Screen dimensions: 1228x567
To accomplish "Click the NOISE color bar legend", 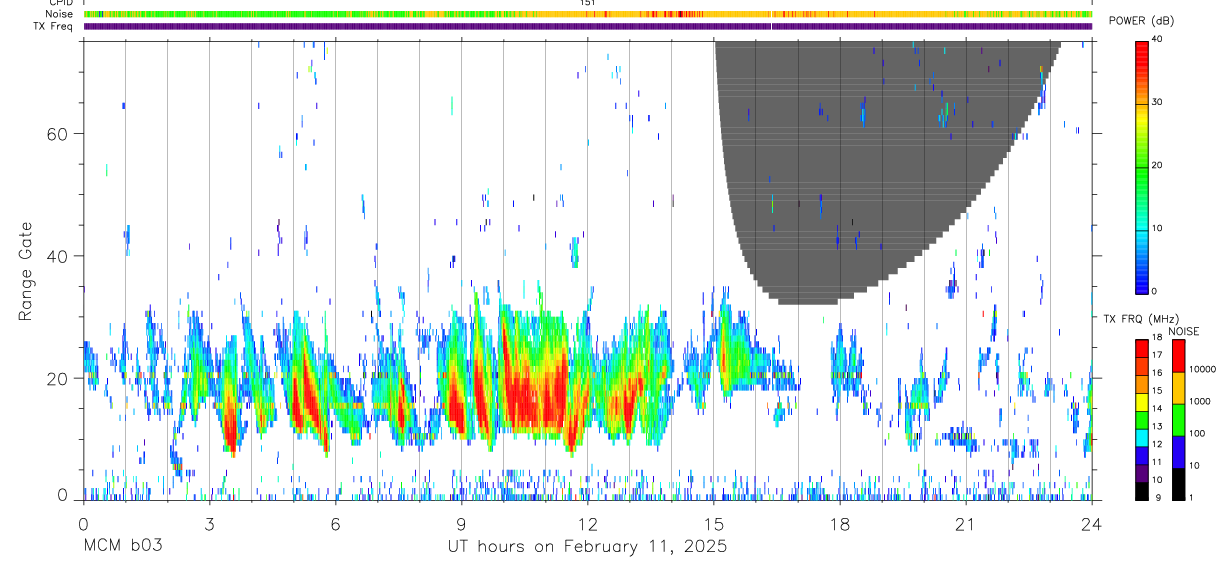I will coord(1178,419).
